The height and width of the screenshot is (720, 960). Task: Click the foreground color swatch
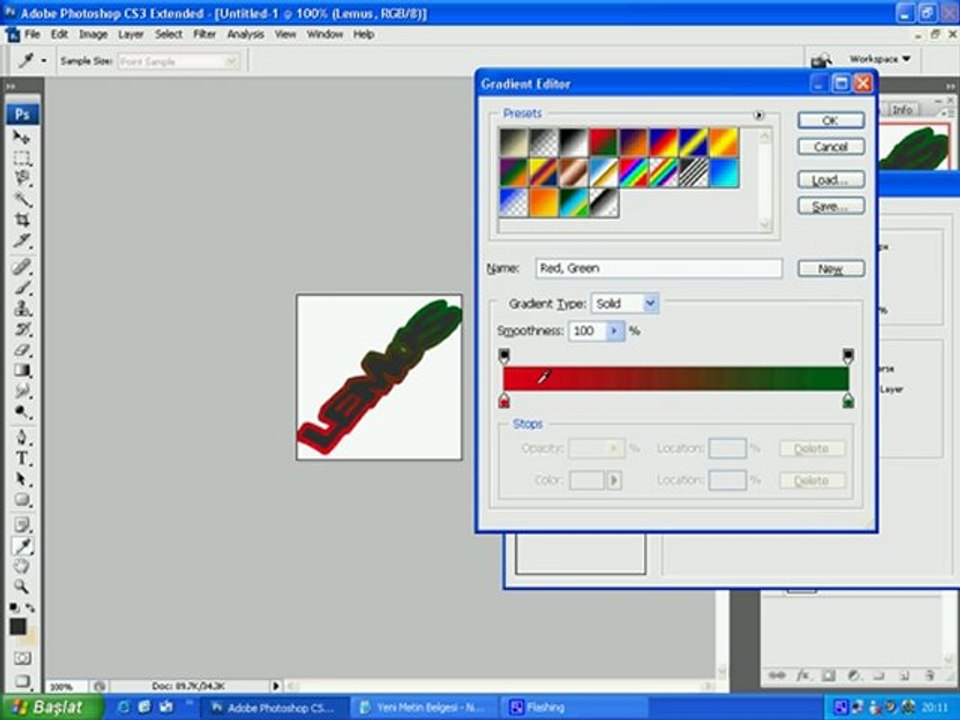tap(18, 626)
